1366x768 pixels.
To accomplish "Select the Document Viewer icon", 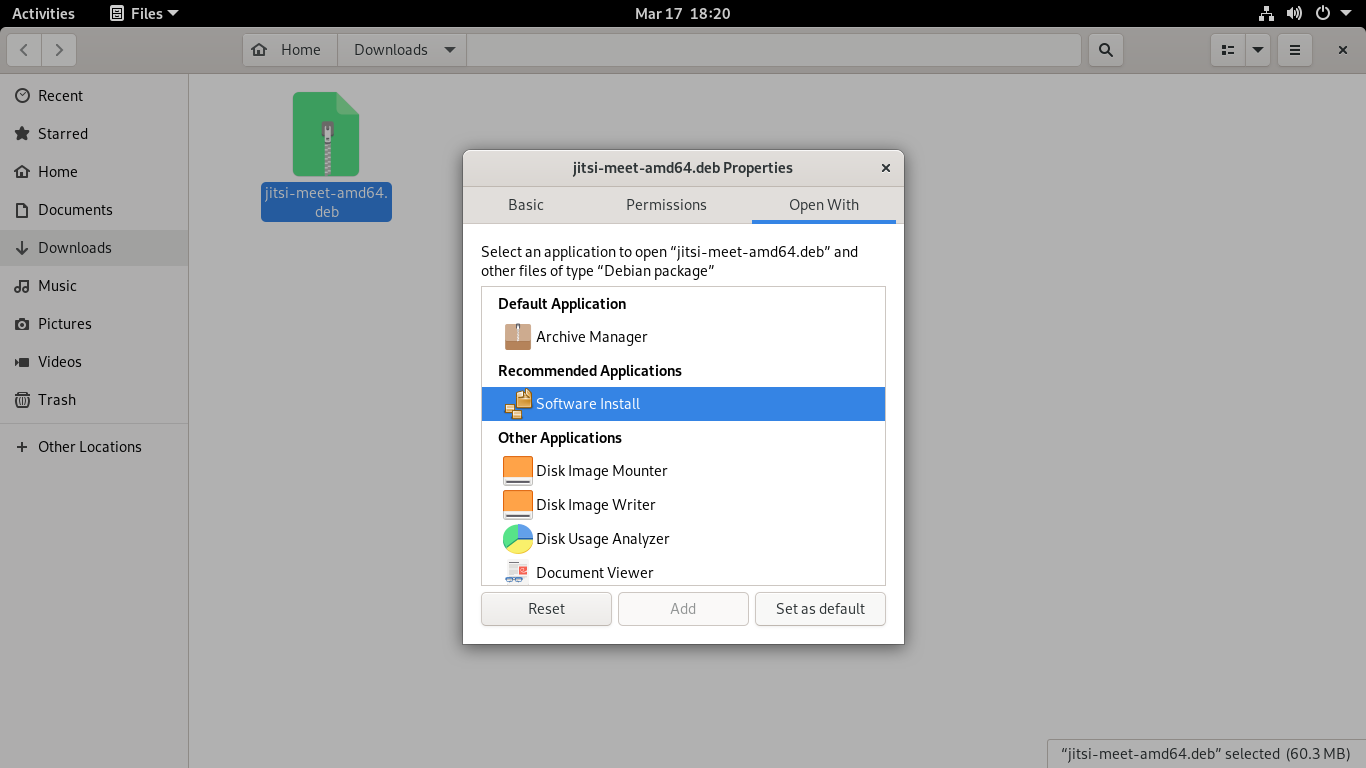I will [517, 572].
